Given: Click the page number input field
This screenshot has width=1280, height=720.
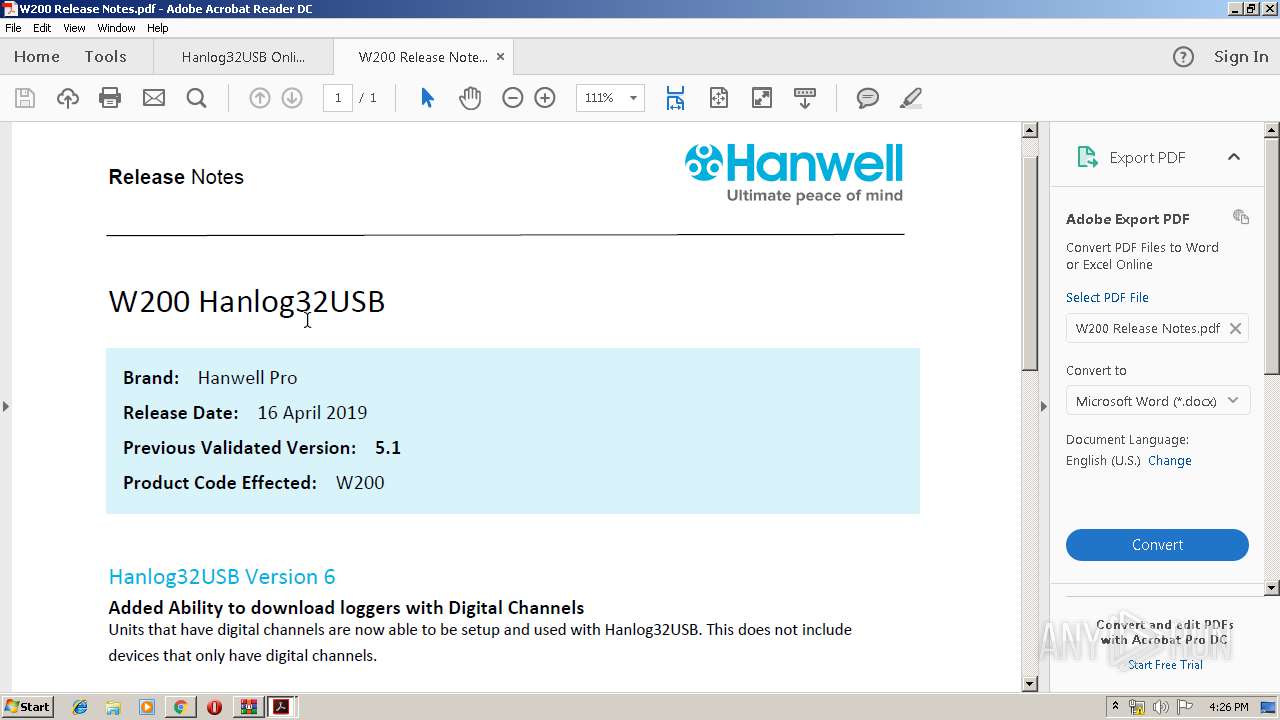Looking at the screenshot, I should click(x=338, y=98).
